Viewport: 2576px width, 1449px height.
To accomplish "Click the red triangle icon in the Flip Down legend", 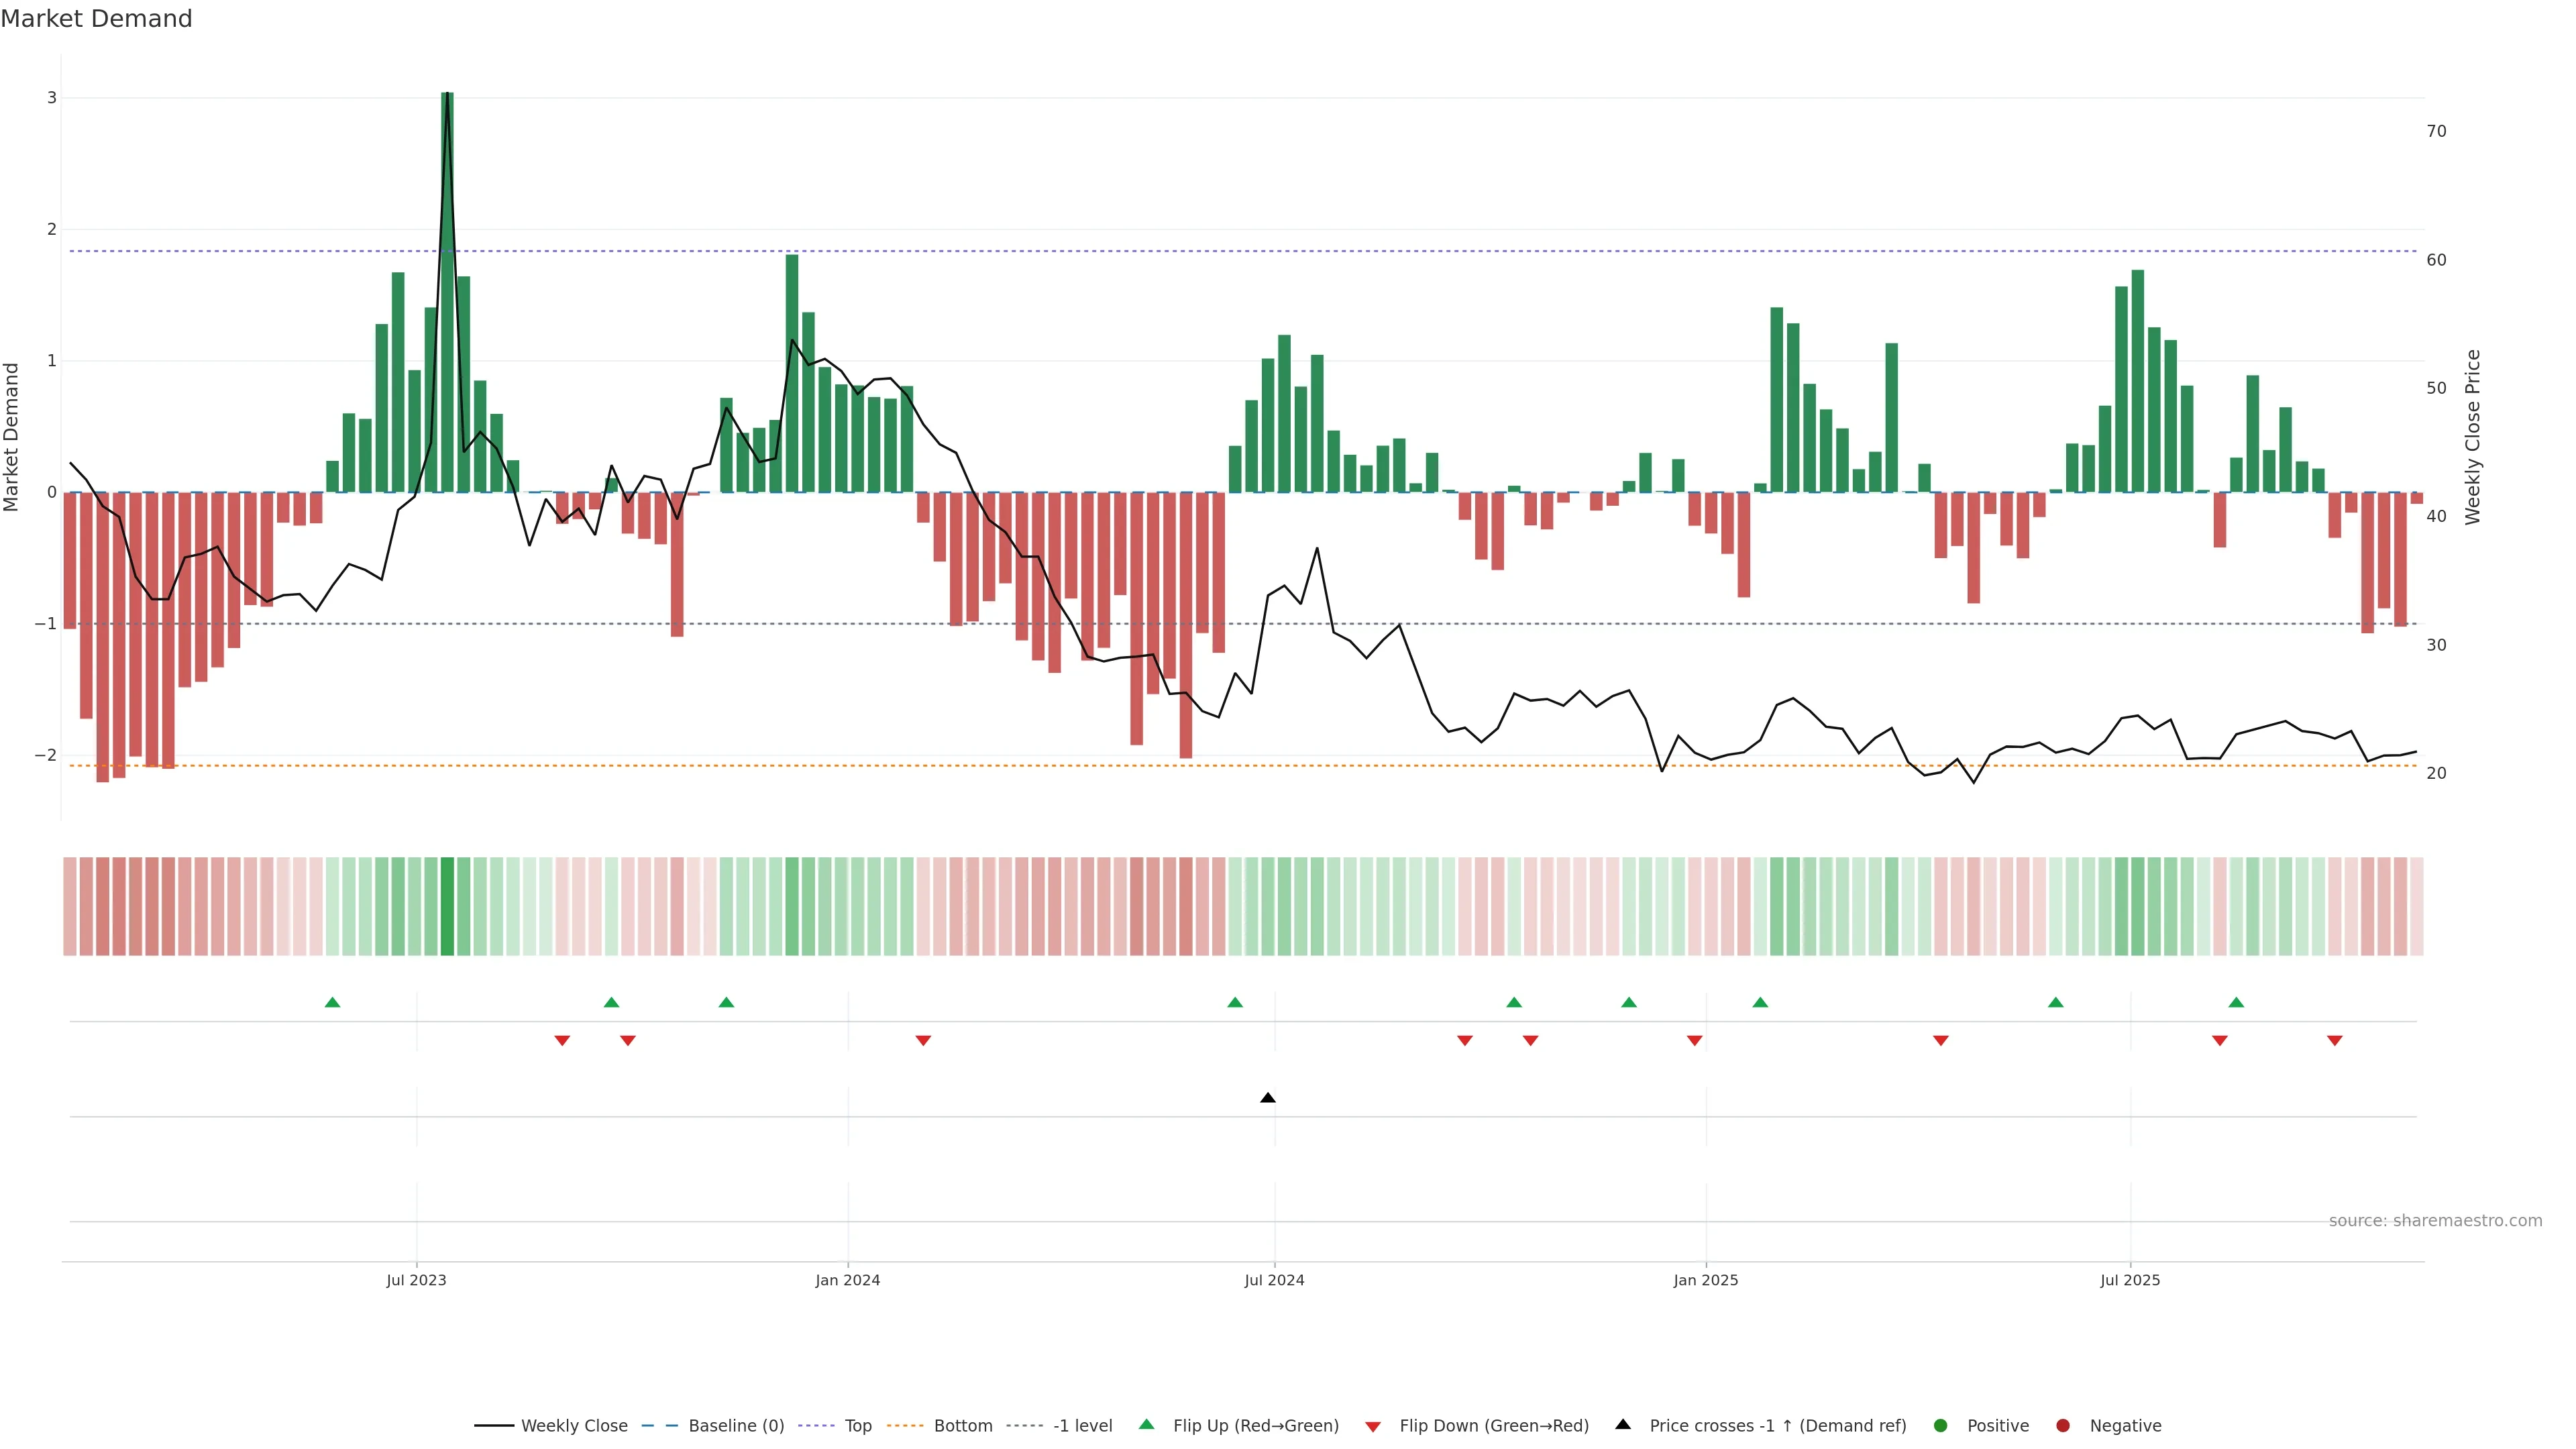I will tap(1373, 1426).
